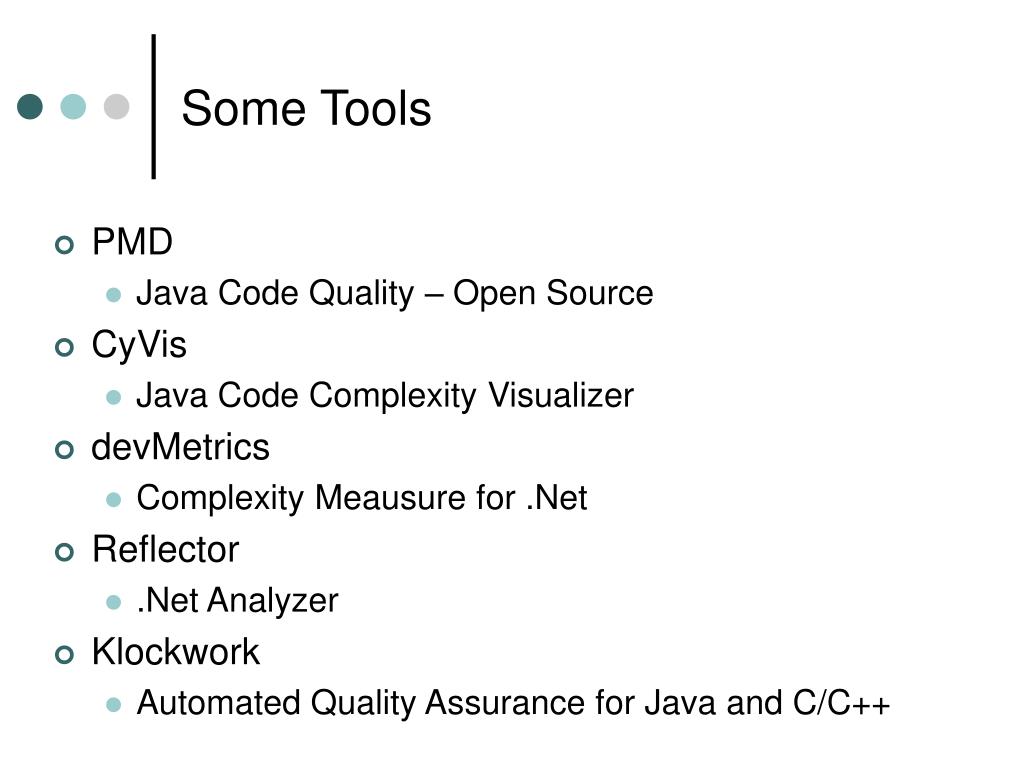Screen dimensions: 1024x768
Task: Click the ring bullet beside PMD
Action: click(65, 245)
